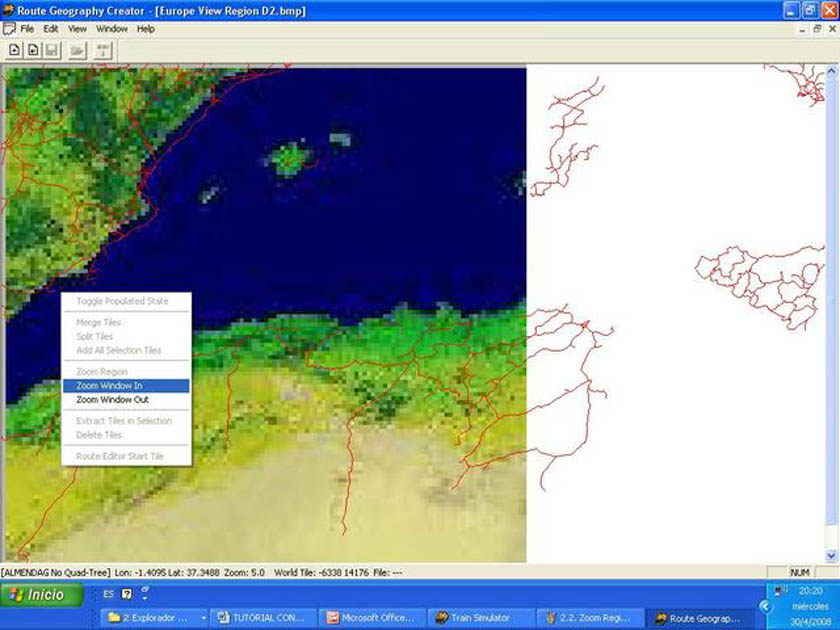Click the ES language indicator in taskbar
The width and height of the screenshot is (840, 630).
click(107, 594)
